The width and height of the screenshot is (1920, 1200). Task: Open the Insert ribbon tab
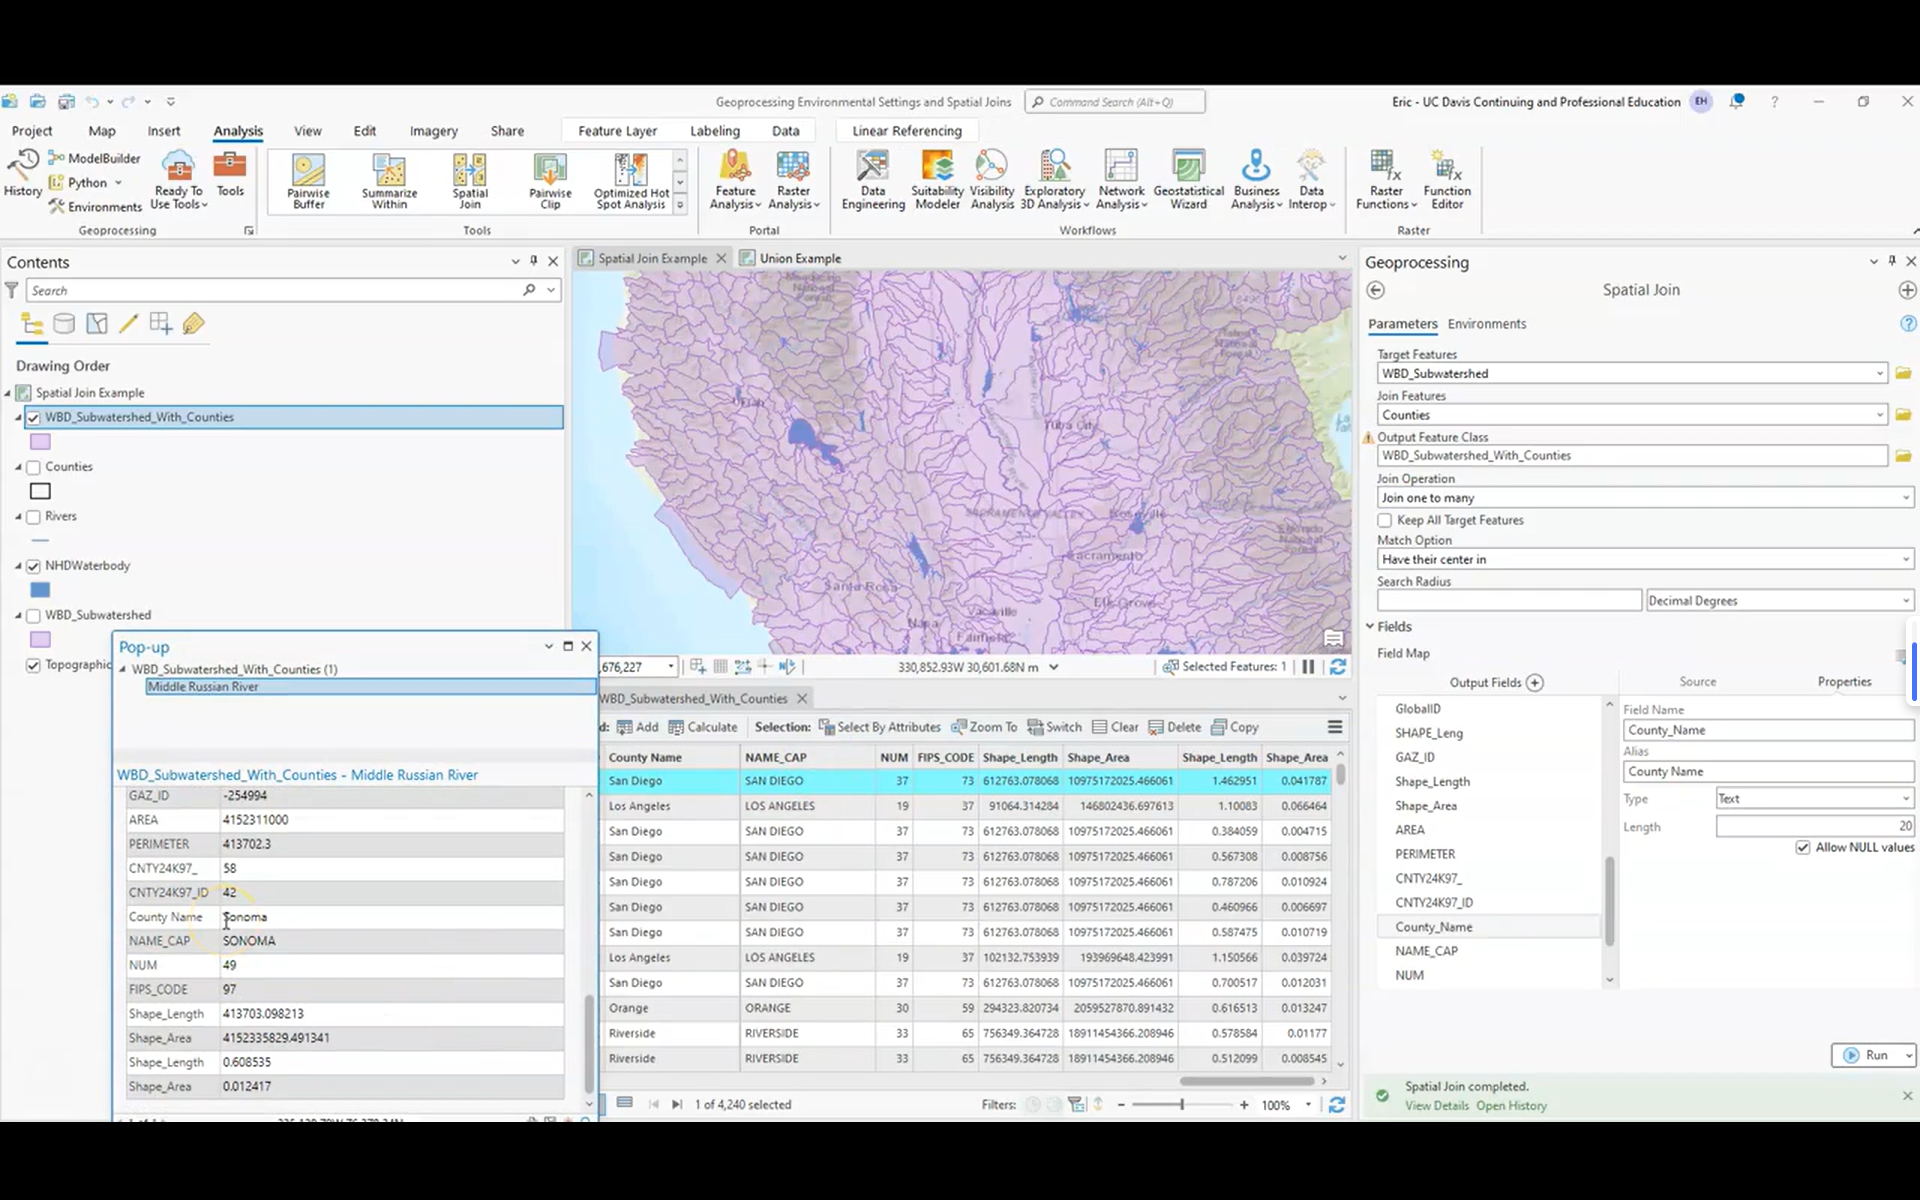click(164, 131)
